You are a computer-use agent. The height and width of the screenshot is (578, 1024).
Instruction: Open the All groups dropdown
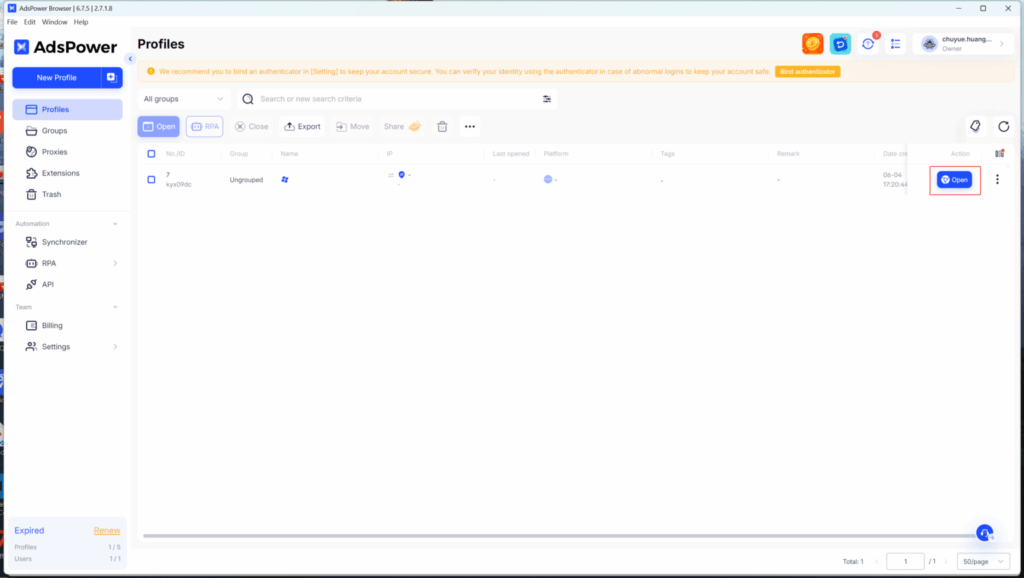(184, 99)
